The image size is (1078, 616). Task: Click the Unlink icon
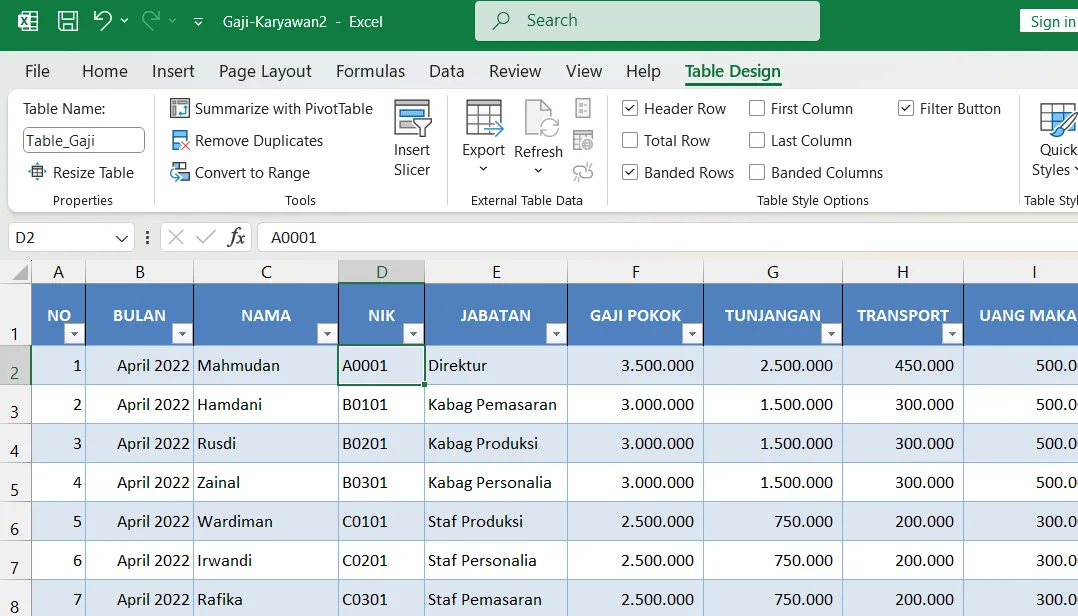tap(583, 172)
